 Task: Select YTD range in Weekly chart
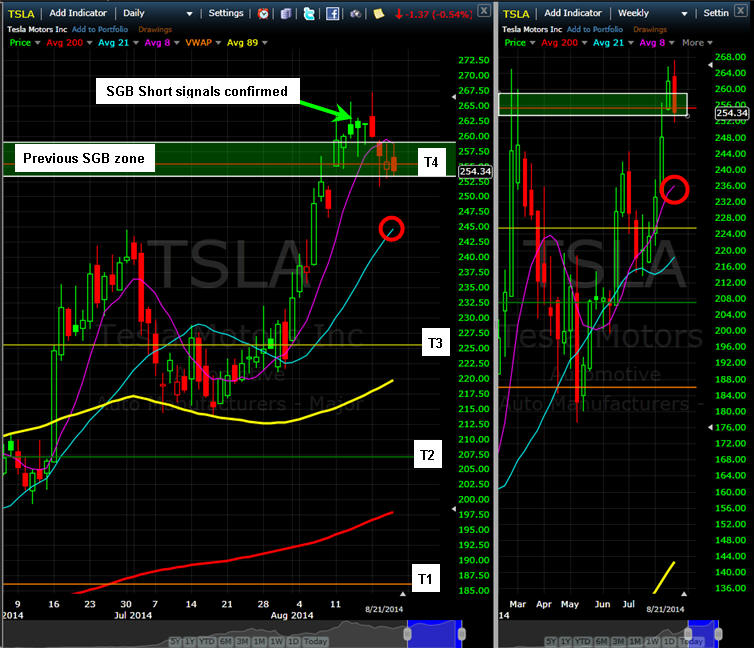pos(582,642)
